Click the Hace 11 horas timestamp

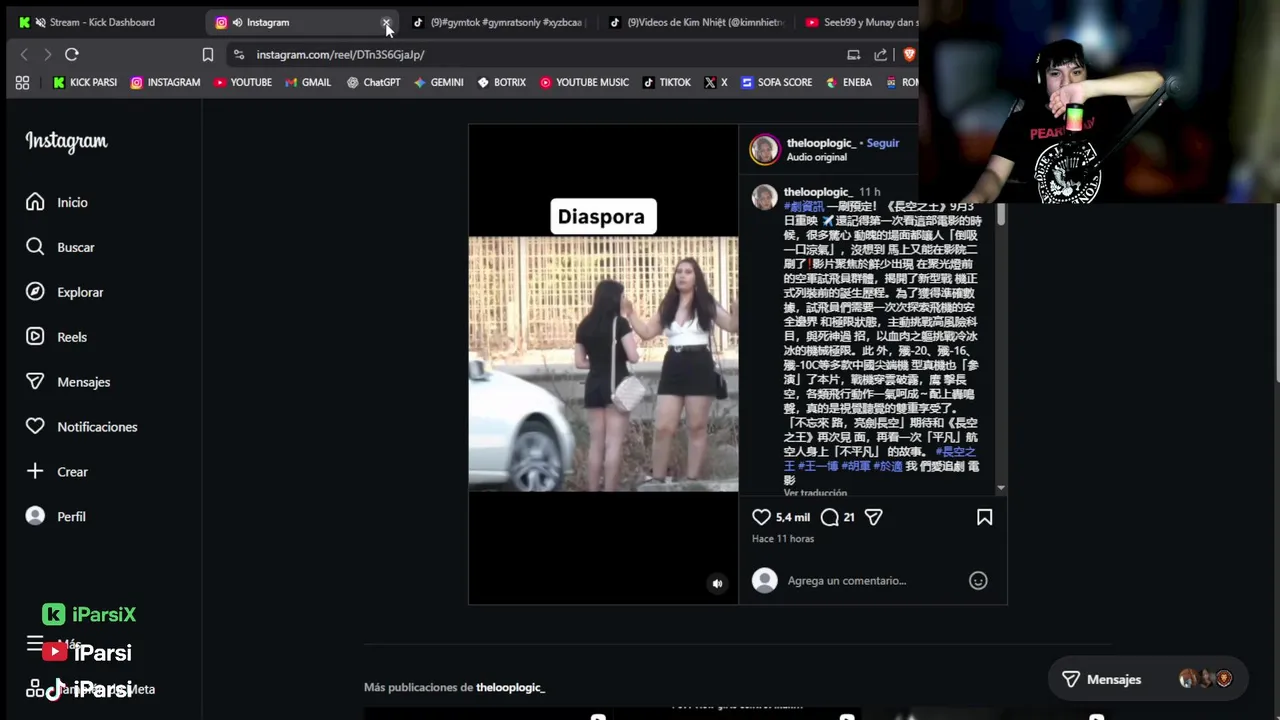coord(783,539)
